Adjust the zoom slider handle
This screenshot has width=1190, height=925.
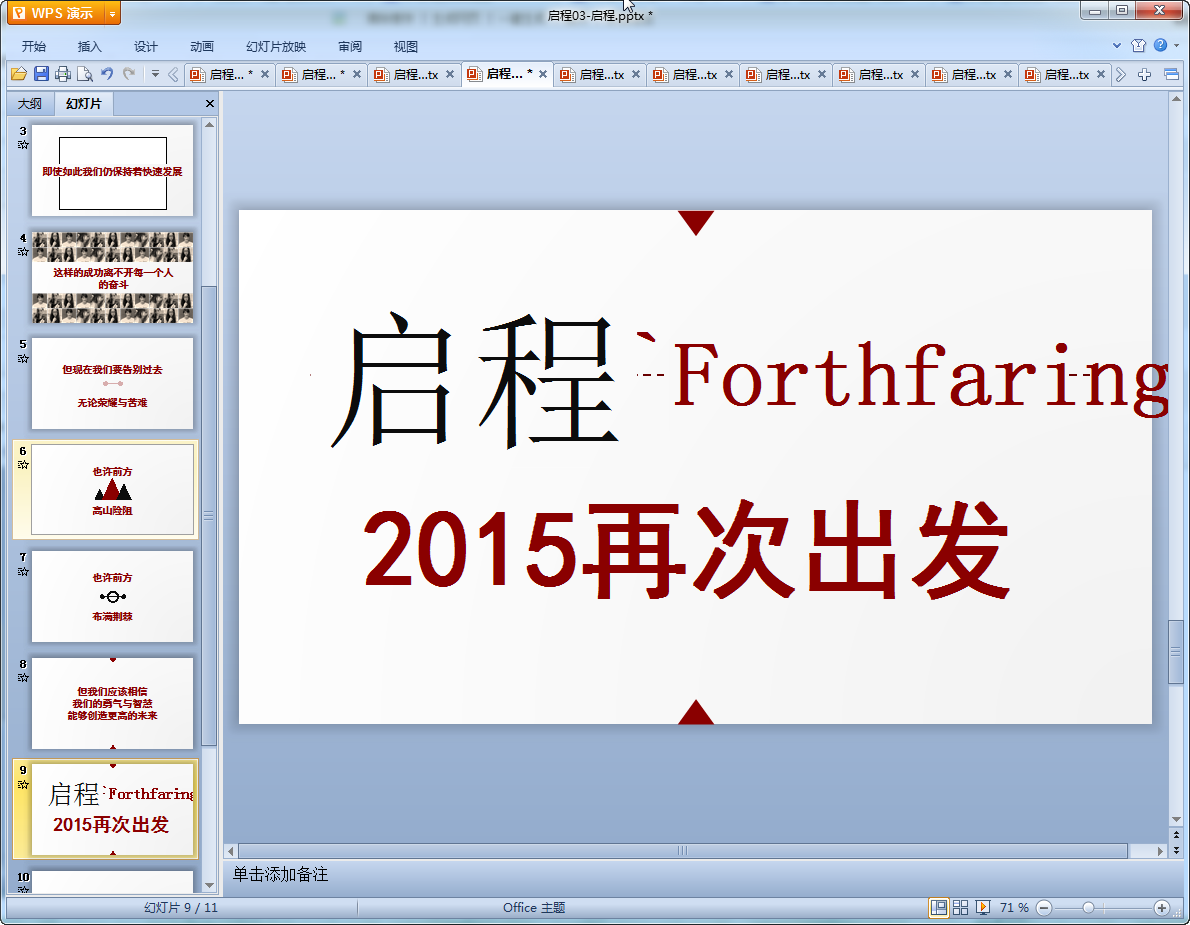(x=1088, y=908)
